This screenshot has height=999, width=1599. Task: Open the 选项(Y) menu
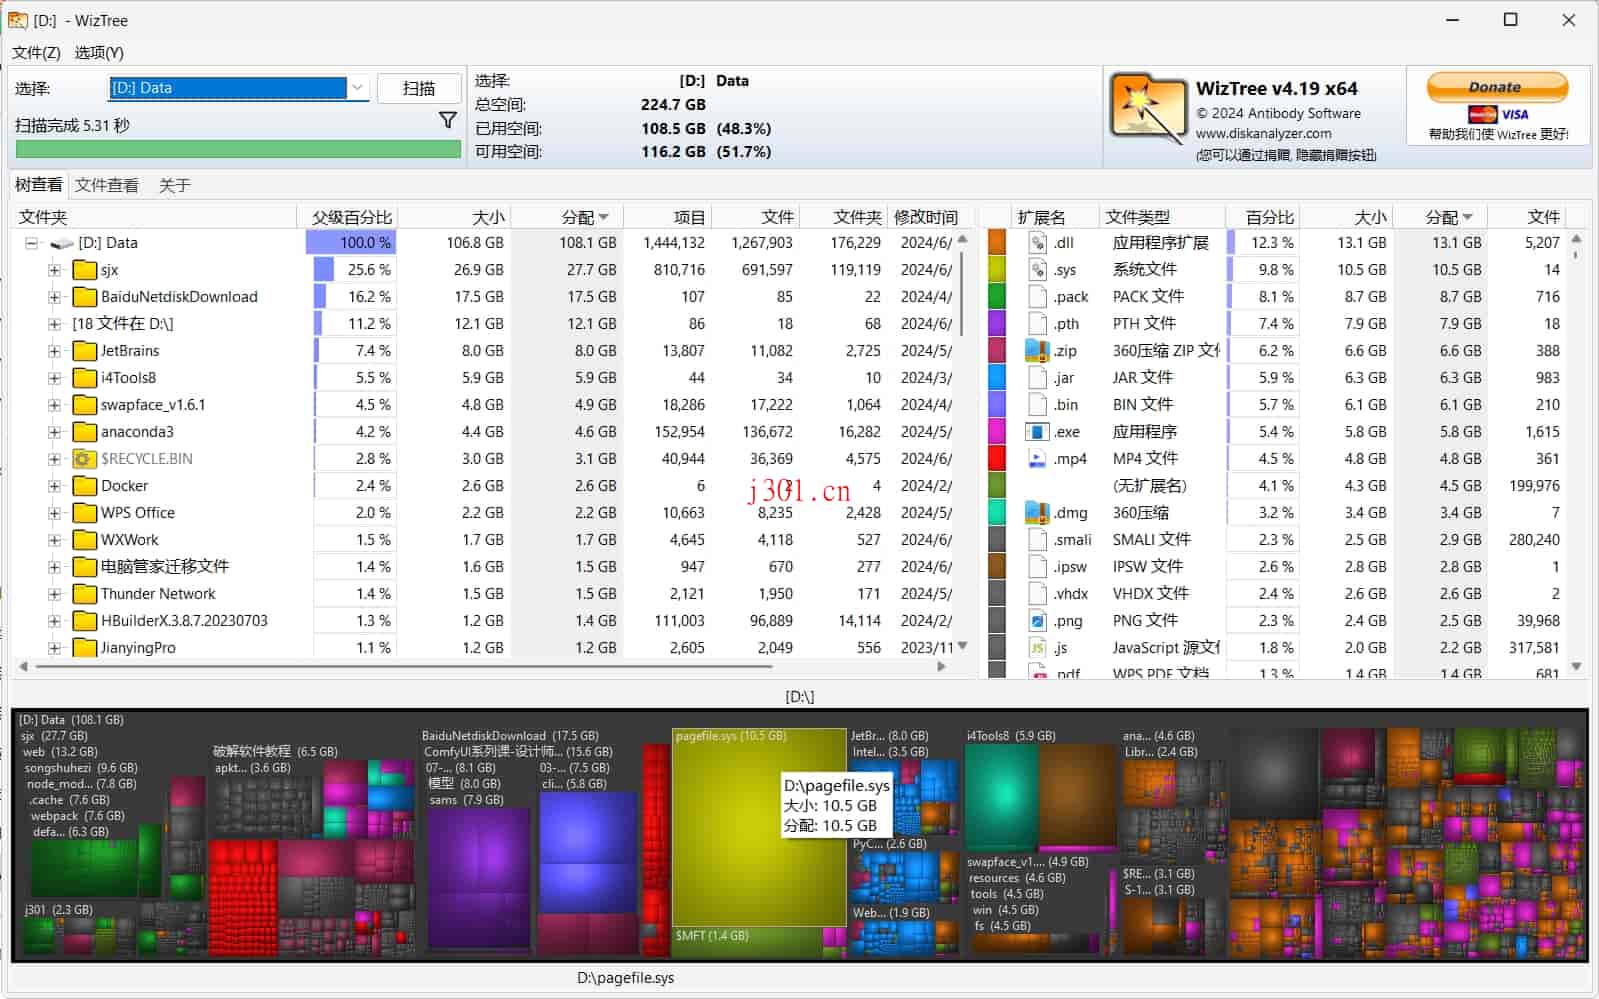[x=99, y=52]
